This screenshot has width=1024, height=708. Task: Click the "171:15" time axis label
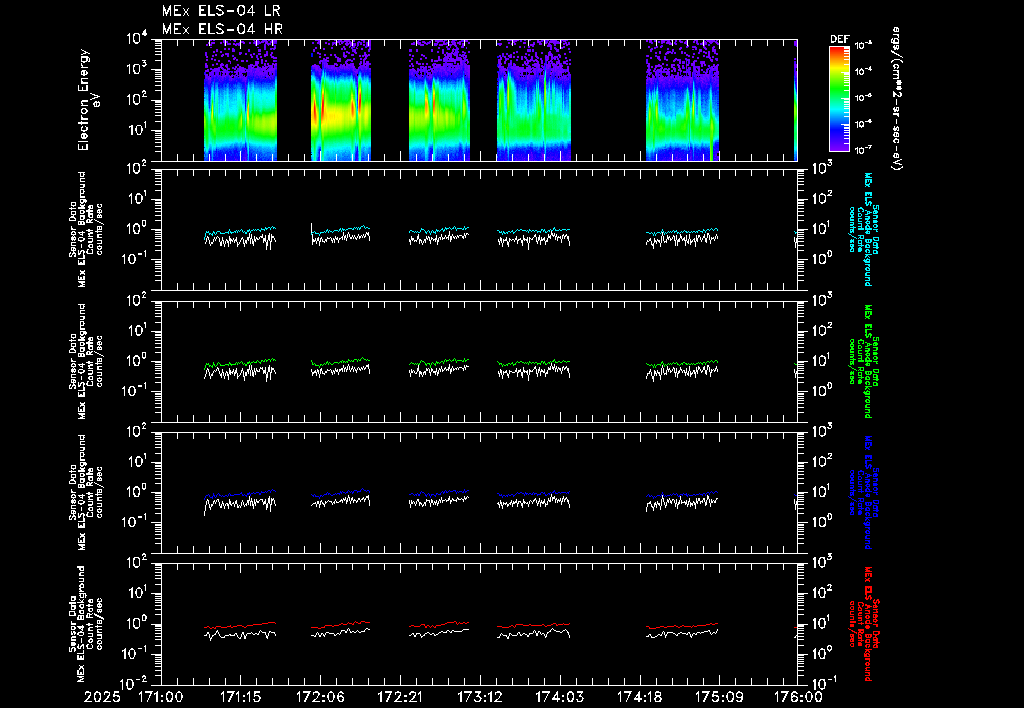click(240, 698)
